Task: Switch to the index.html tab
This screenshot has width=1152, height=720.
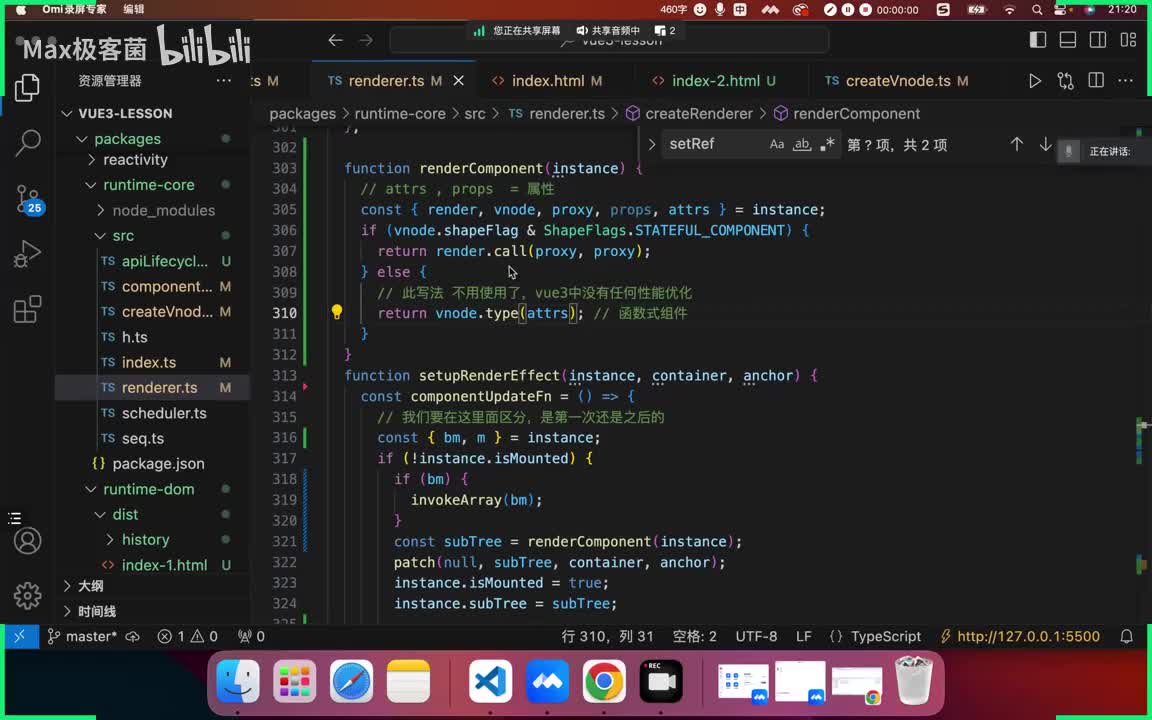Action: click(546, 81)
